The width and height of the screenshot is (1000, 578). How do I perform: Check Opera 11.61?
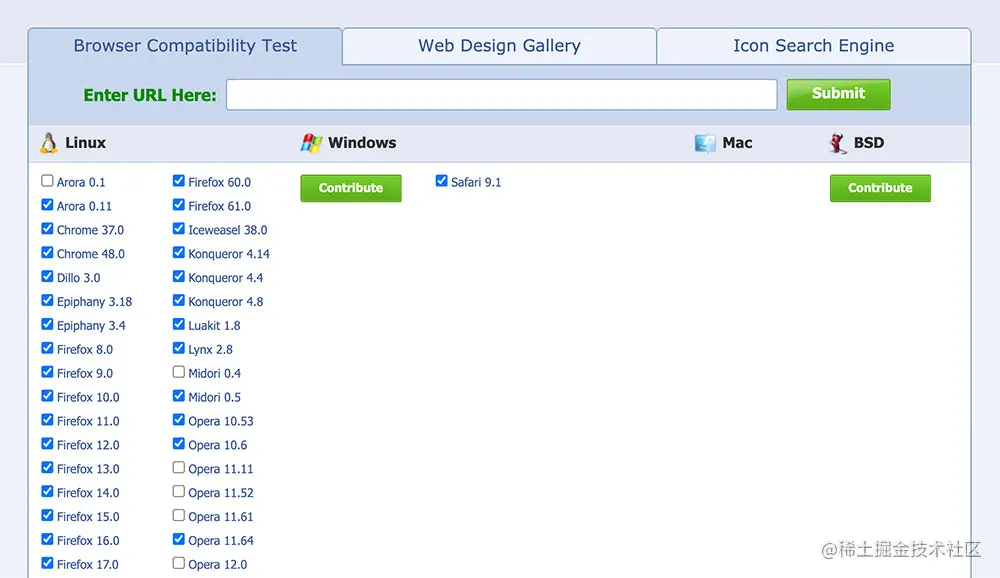(179, 515)
